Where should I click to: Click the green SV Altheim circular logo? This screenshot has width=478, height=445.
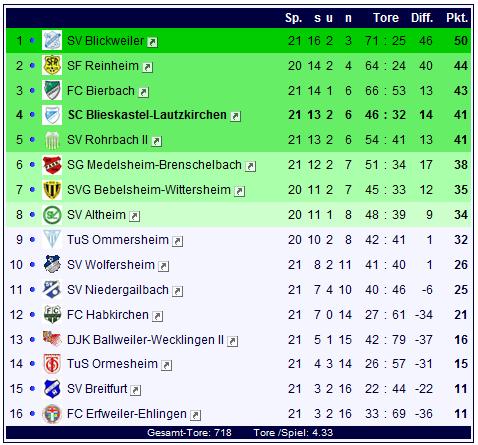[52, 215]
